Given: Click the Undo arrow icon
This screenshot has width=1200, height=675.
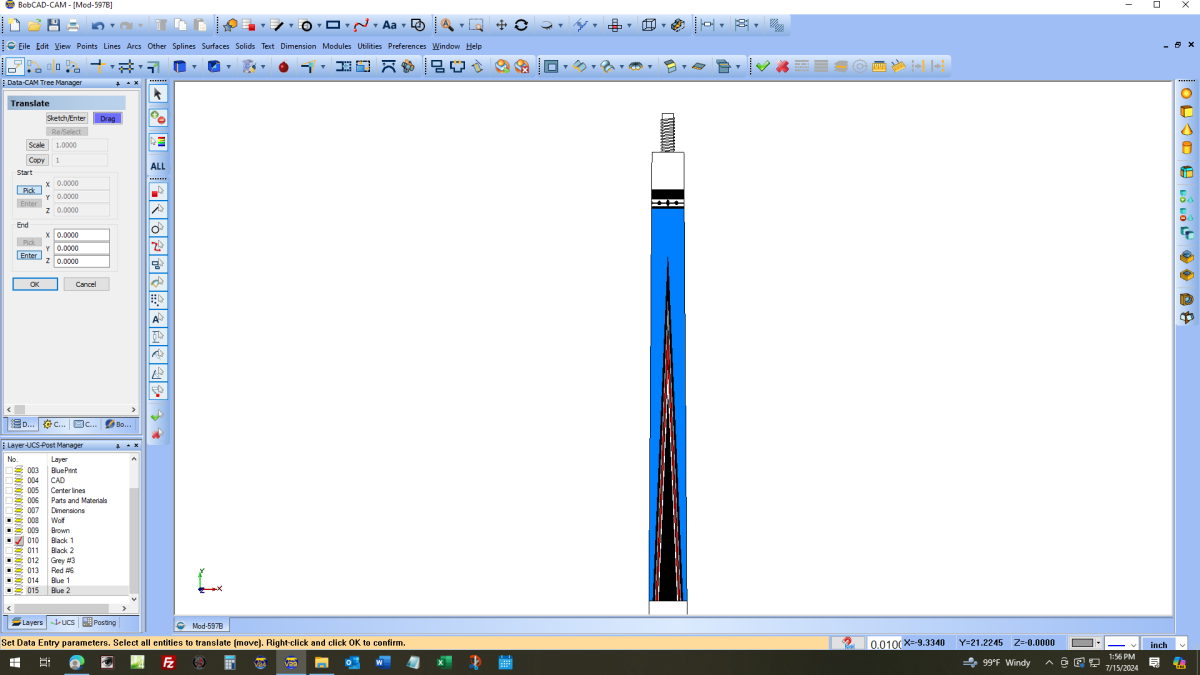Looking at the screenshot, I should coord(98,25).
